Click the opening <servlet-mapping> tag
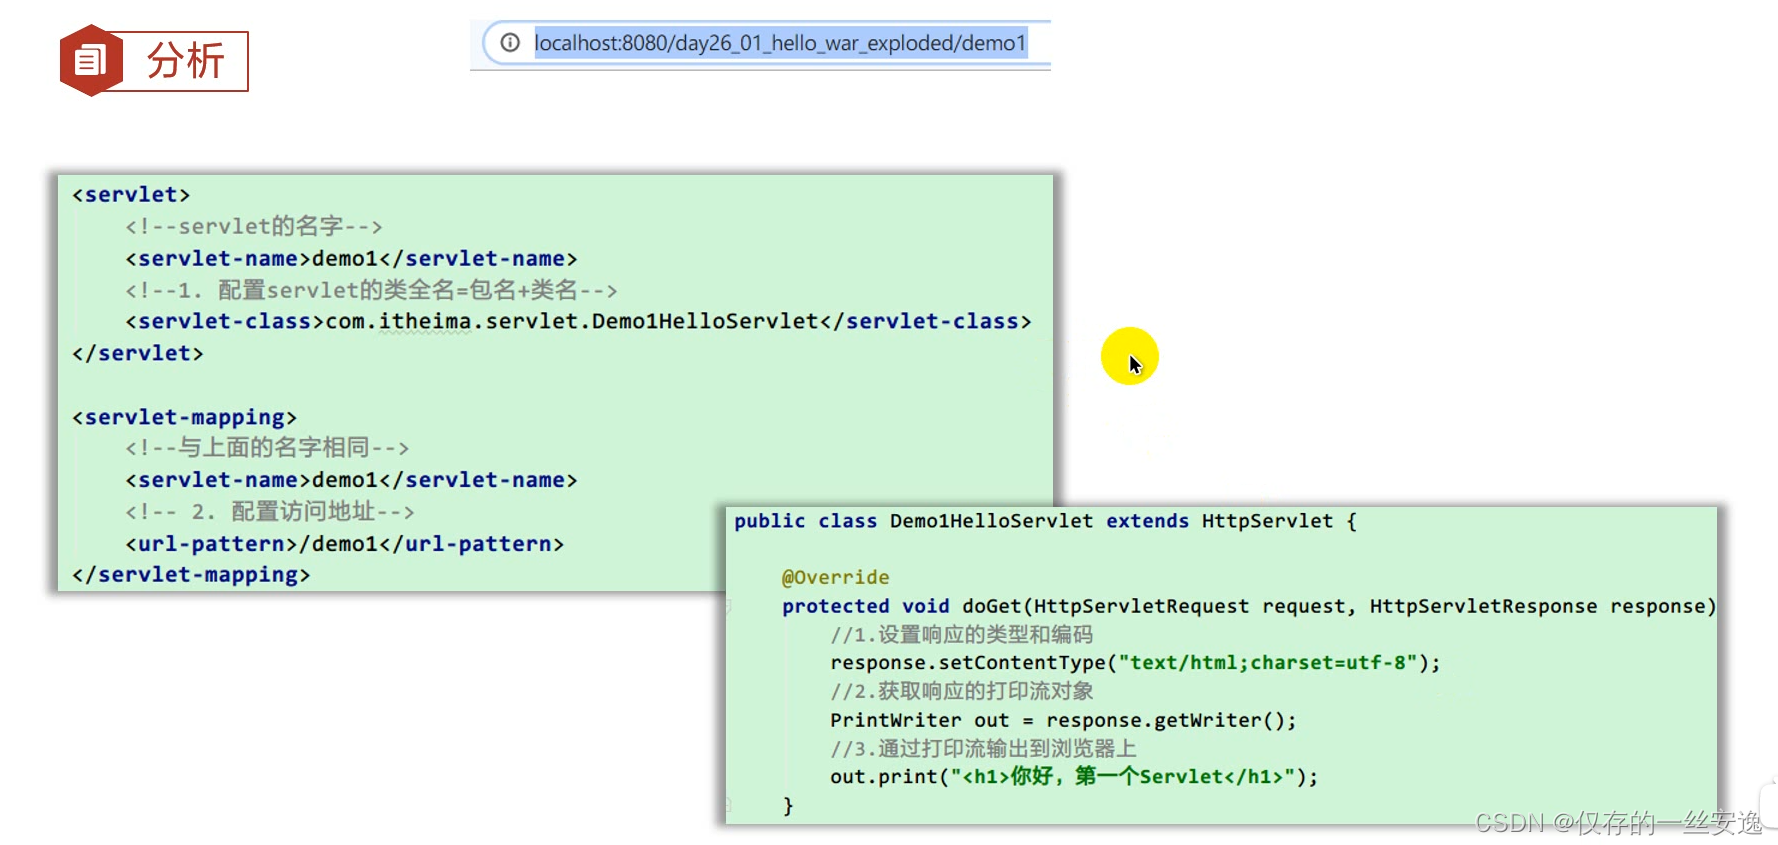1778x845 pixels. 184,417
